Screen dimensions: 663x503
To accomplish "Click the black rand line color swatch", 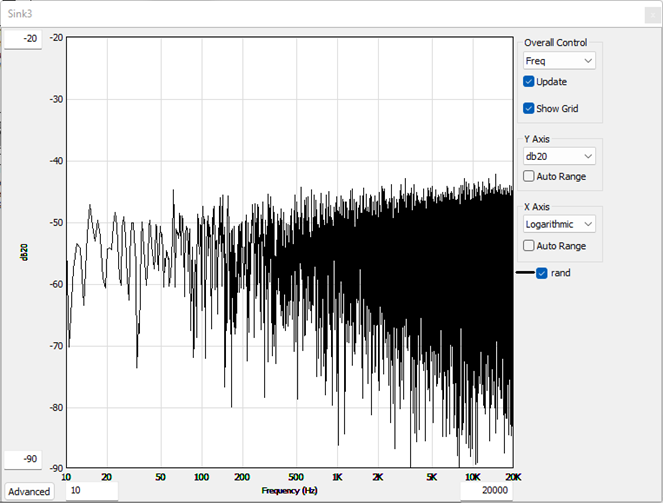I will (x=524, y=273).
